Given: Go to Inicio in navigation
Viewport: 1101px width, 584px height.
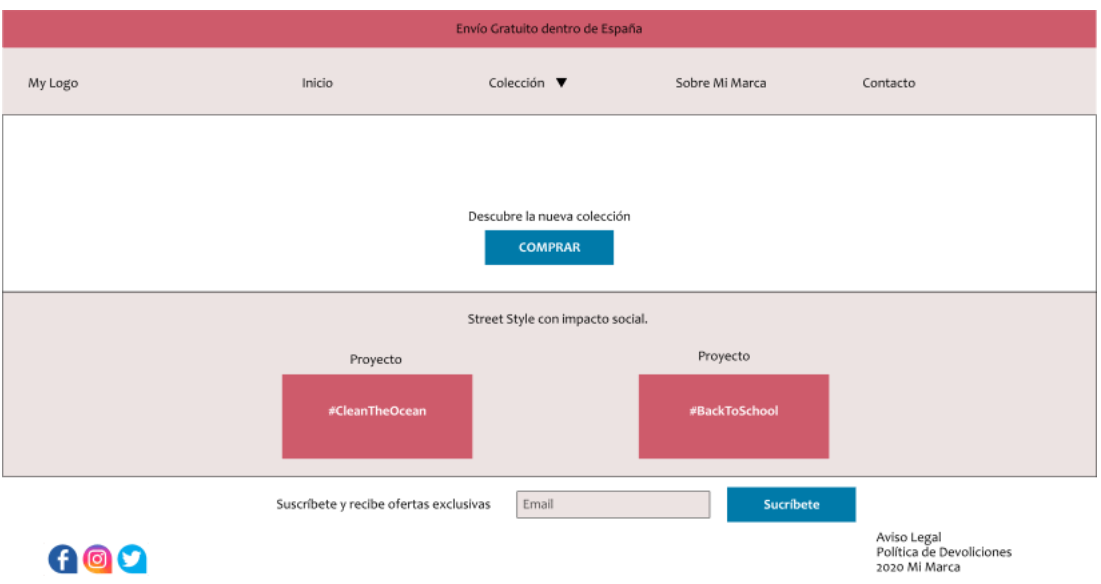Looking at the screenshot, I should click(x=317, y=83).
